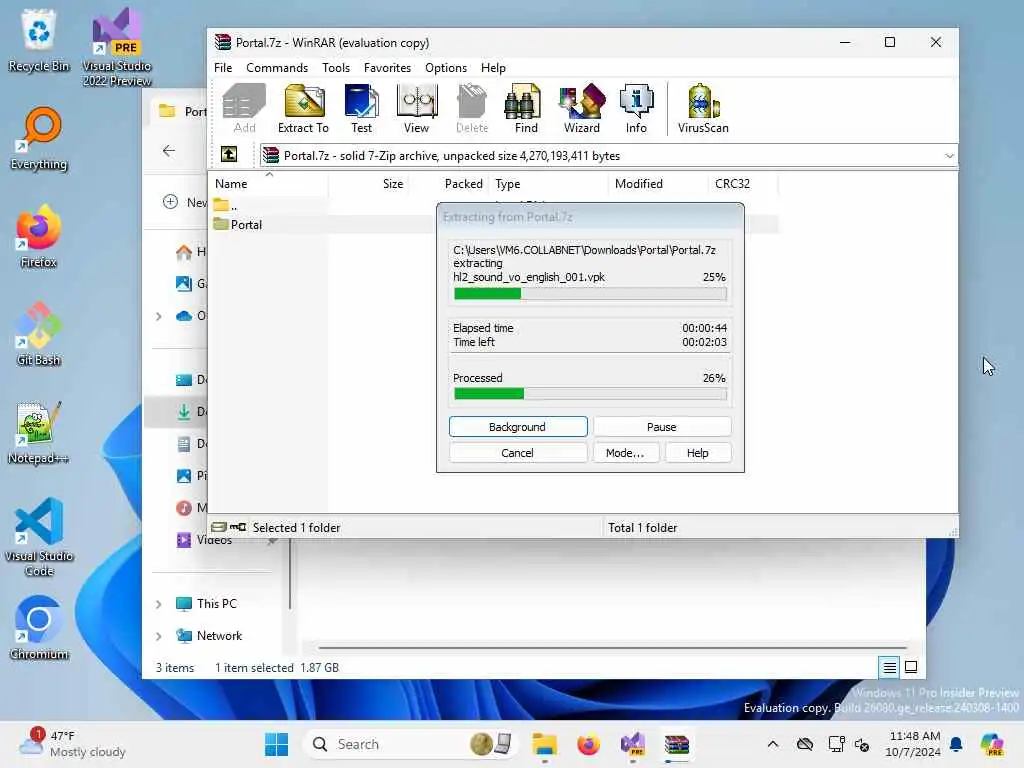Expand the archive path dropdown
The image size is (1024, 768).
[949, 155]
